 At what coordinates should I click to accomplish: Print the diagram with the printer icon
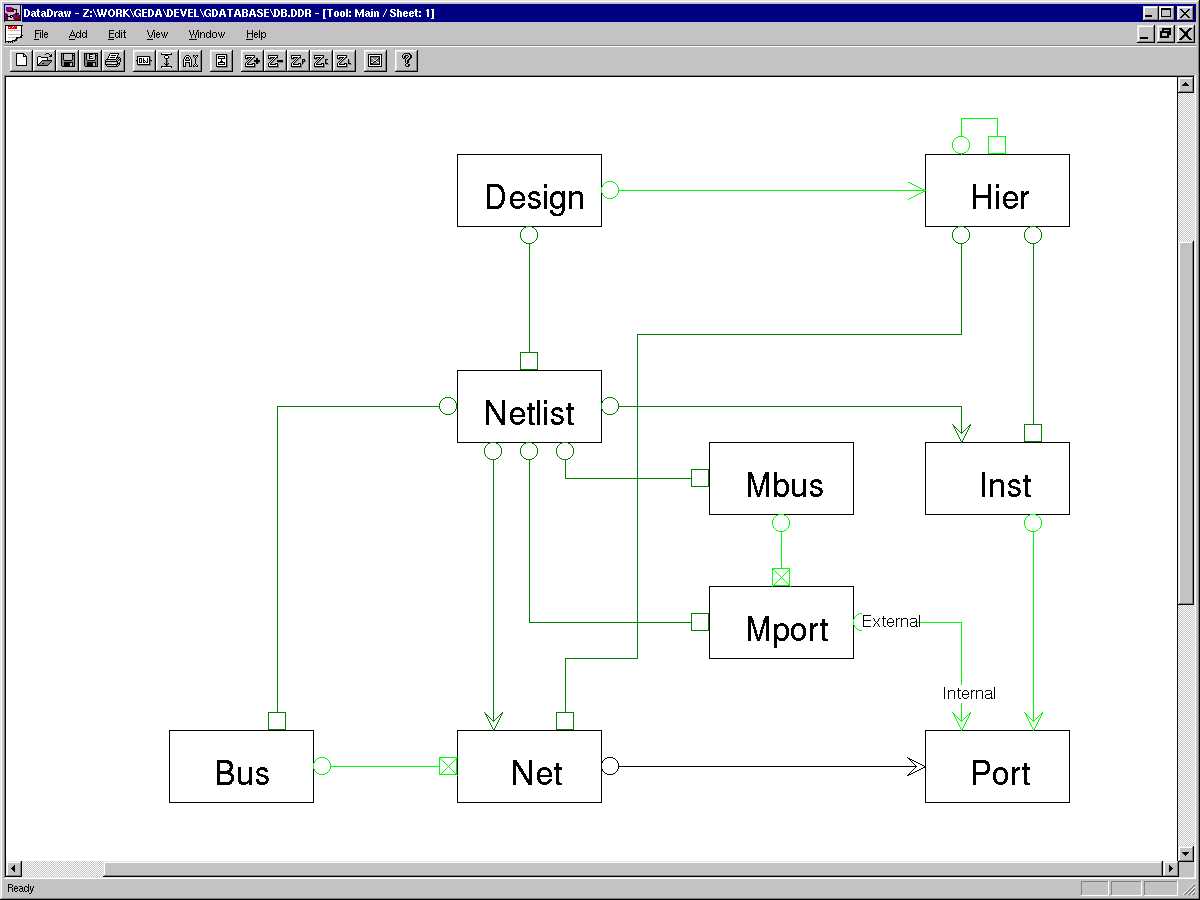[x=113, y=61]
